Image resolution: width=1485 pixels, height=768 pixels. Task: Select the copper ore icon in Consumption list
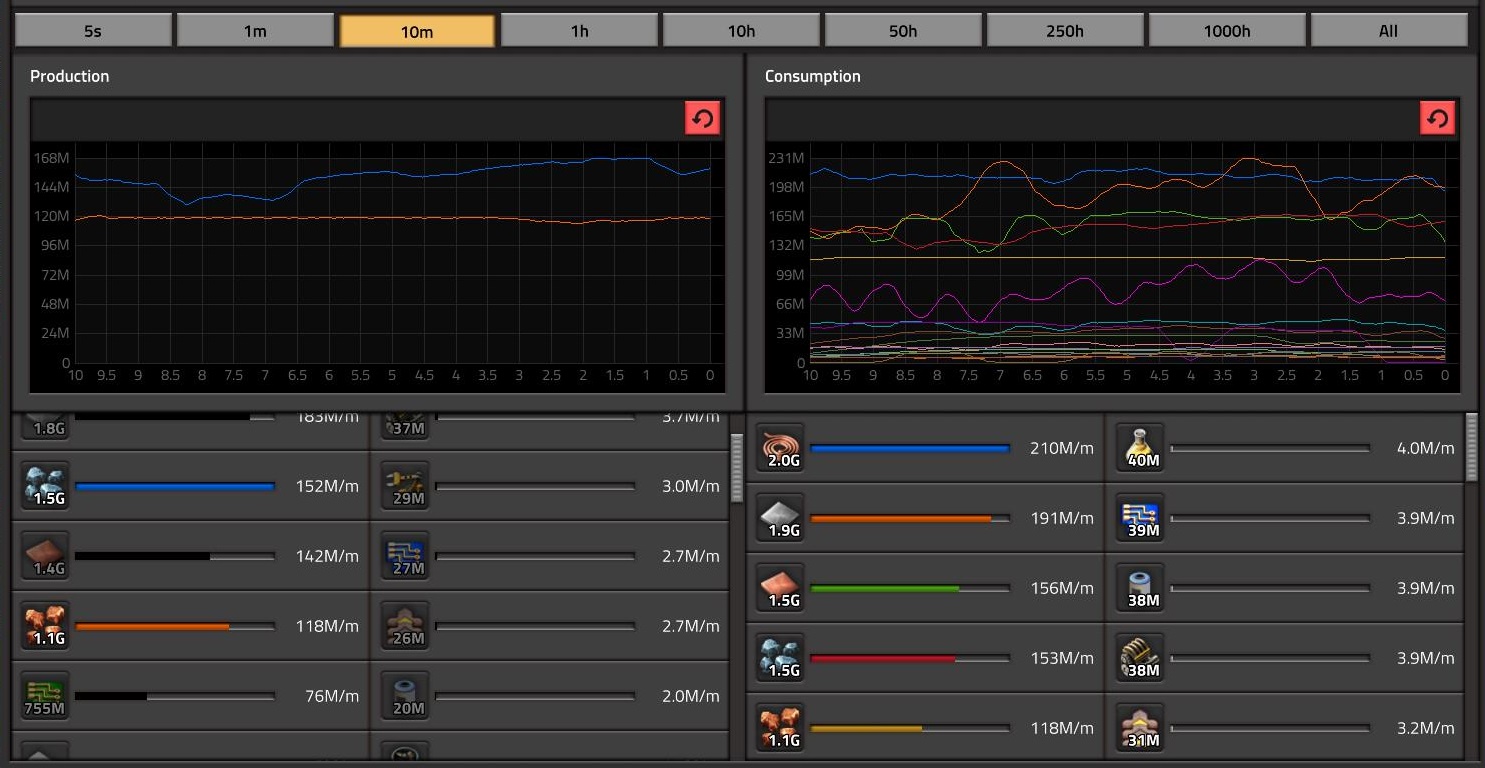click(x=781, y=728)
